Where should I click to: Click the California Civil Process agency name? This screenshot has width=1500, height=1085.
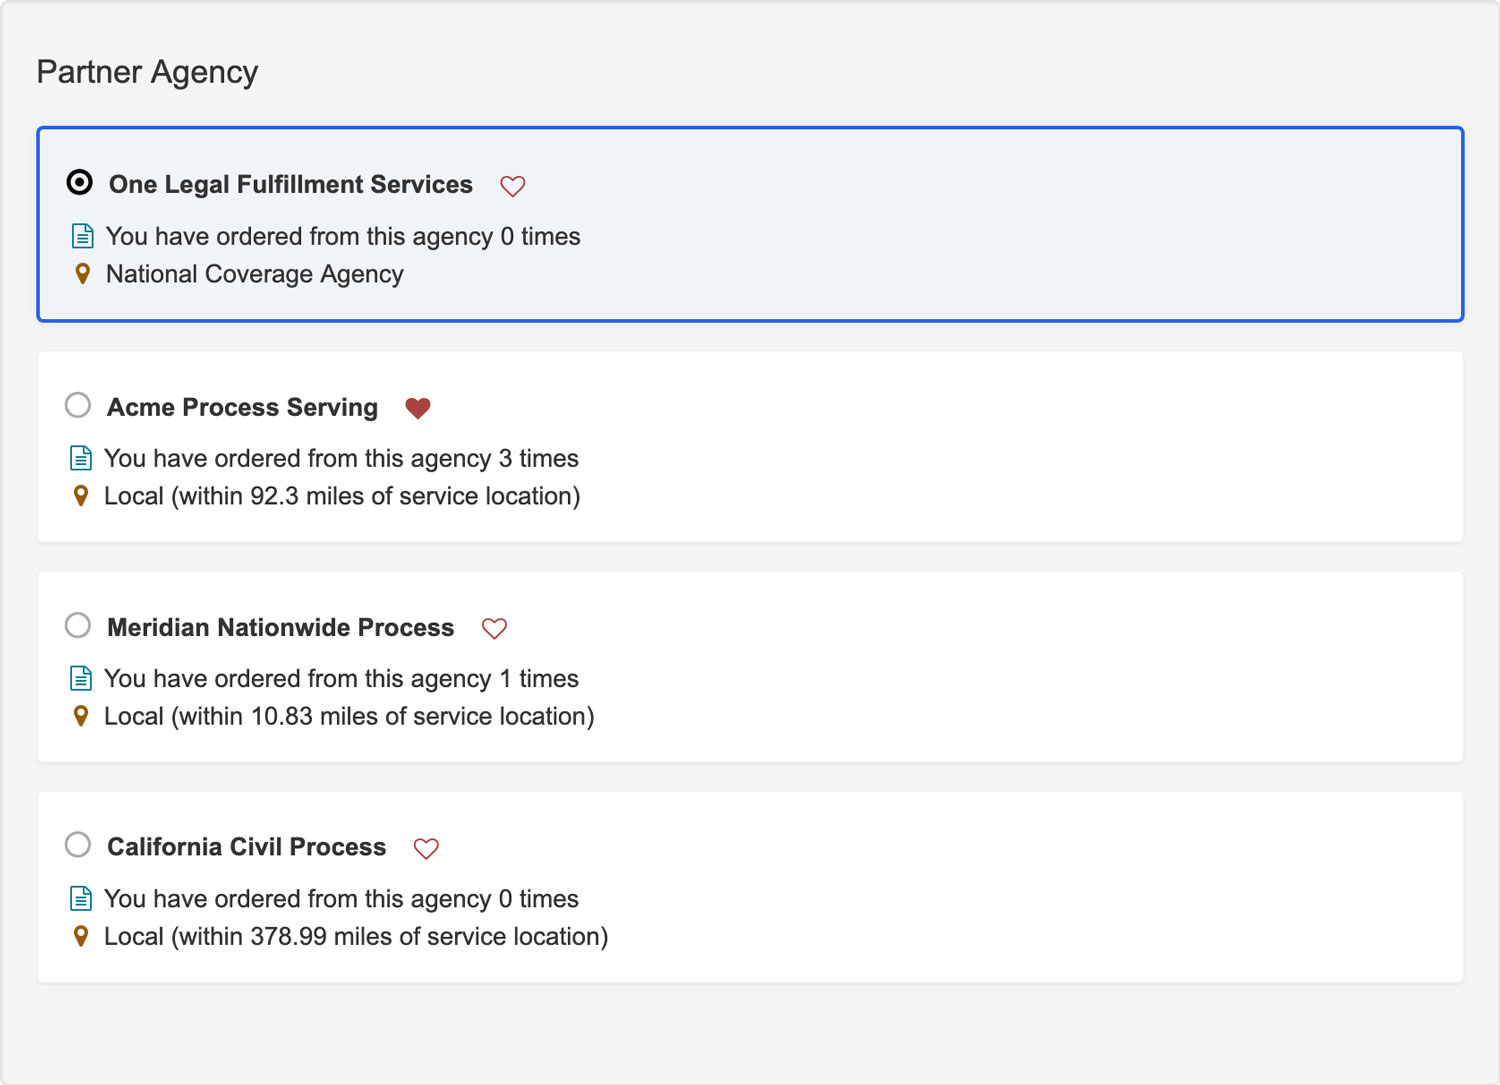247,847
